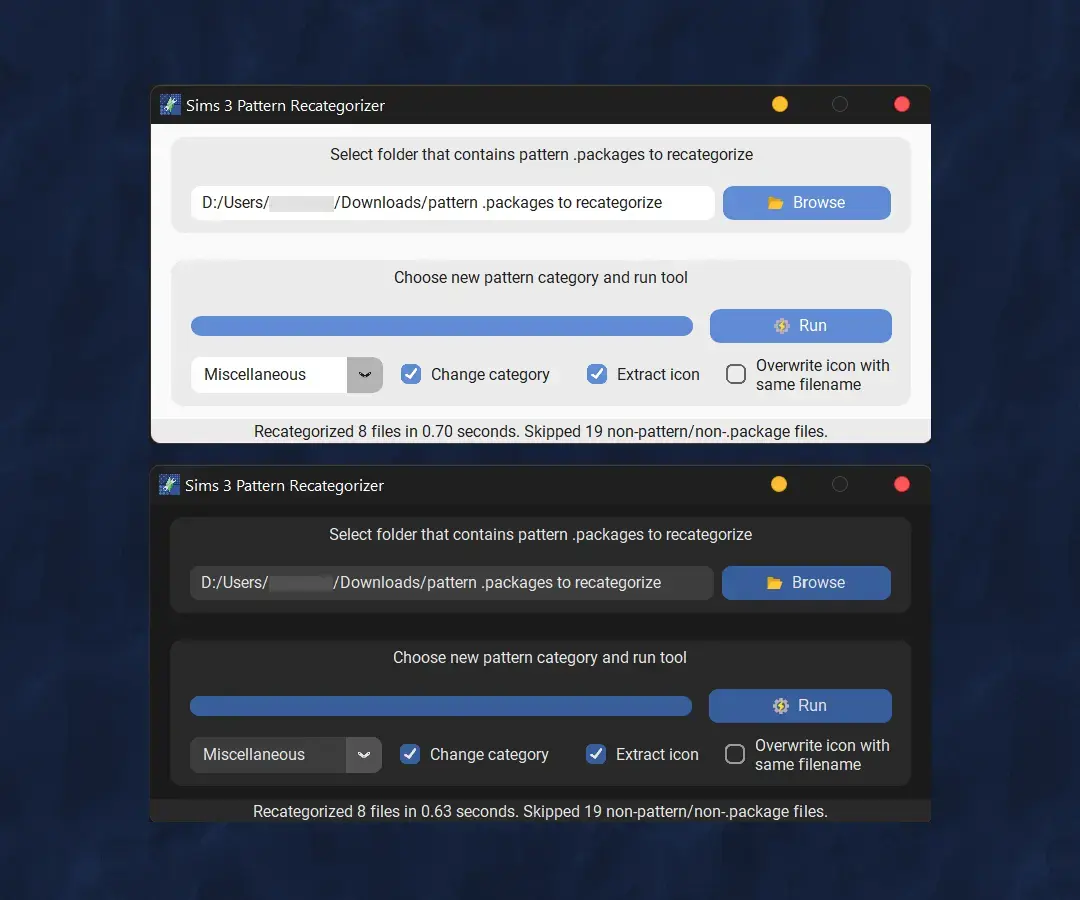Screen dimensions: 1080x900
Task: Click Run button in the dark window
Action: pos(800,706)
